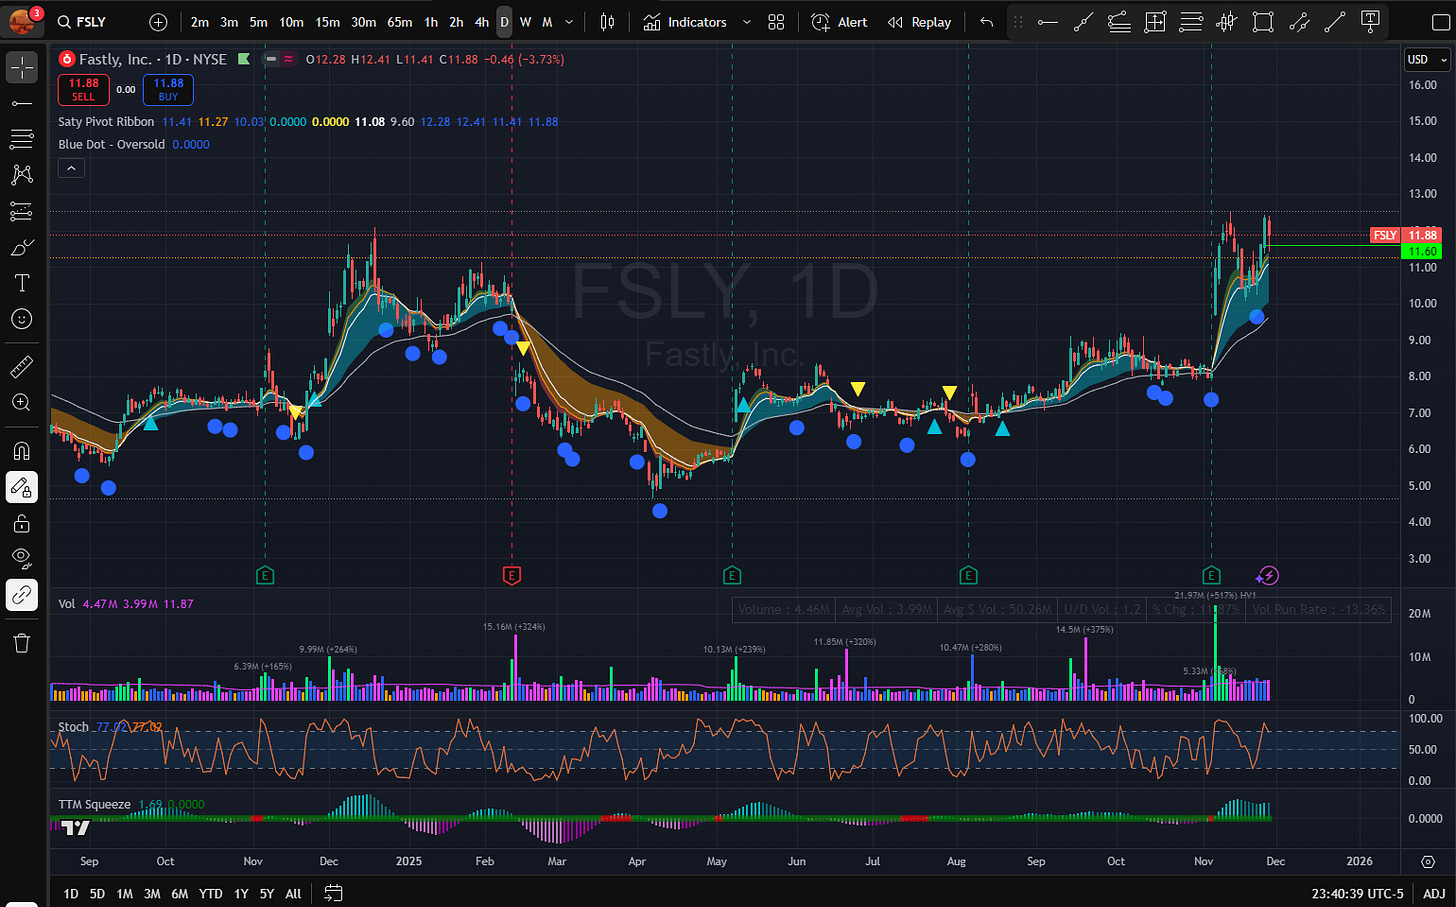
Task: Click the red earnings E marker
Action: tap(512, 575)
